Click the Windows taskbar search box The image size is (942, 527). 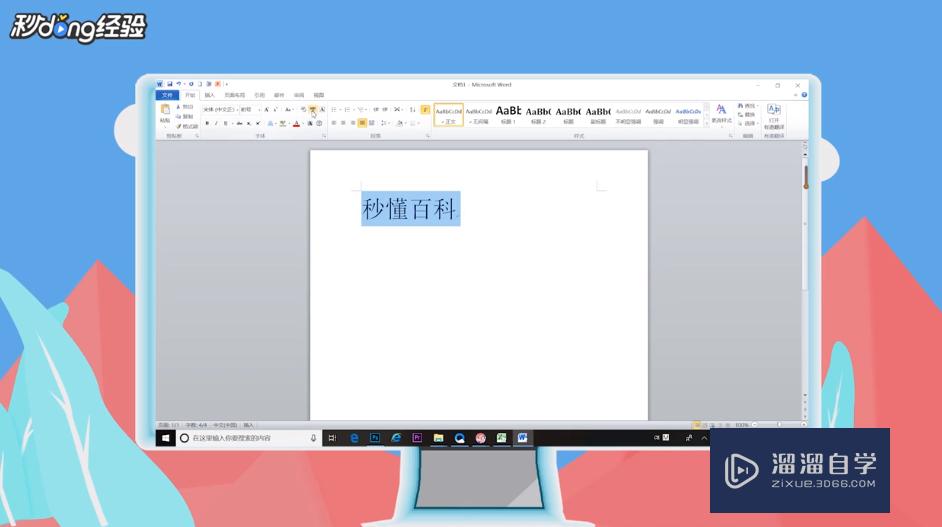(x=249, y=438)
